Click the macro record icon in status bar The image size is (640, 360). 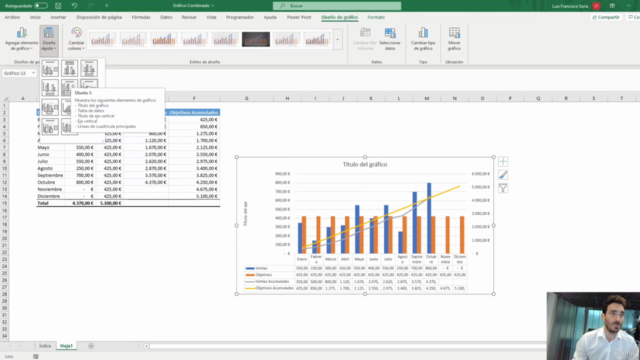[36, 356]
